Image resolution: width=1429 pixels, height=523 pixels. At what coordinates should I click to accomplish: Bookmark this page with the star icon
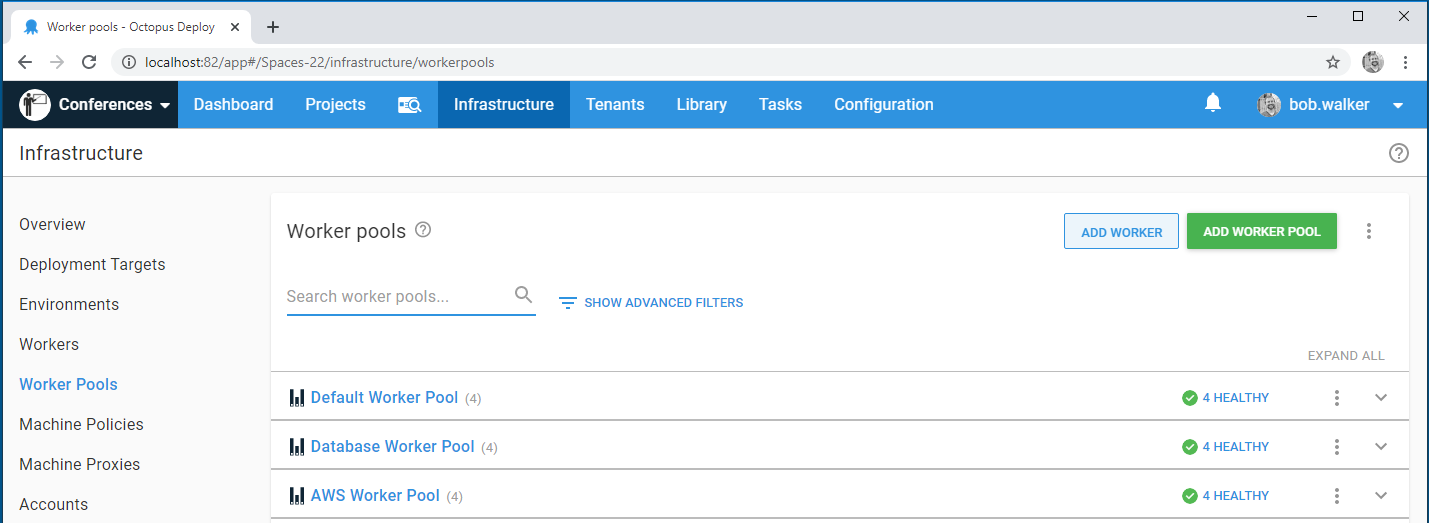(x=1332, y=62)
